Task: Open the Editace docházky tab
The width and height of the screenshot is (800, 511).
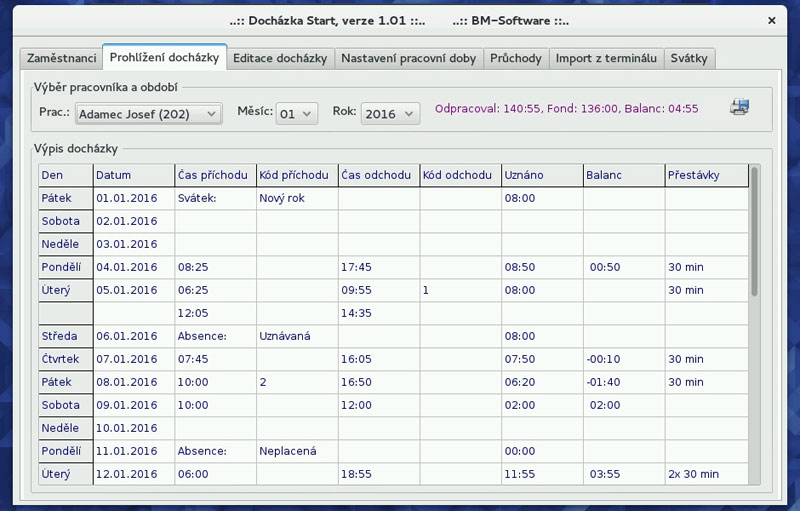Action: tap(280, 58)
